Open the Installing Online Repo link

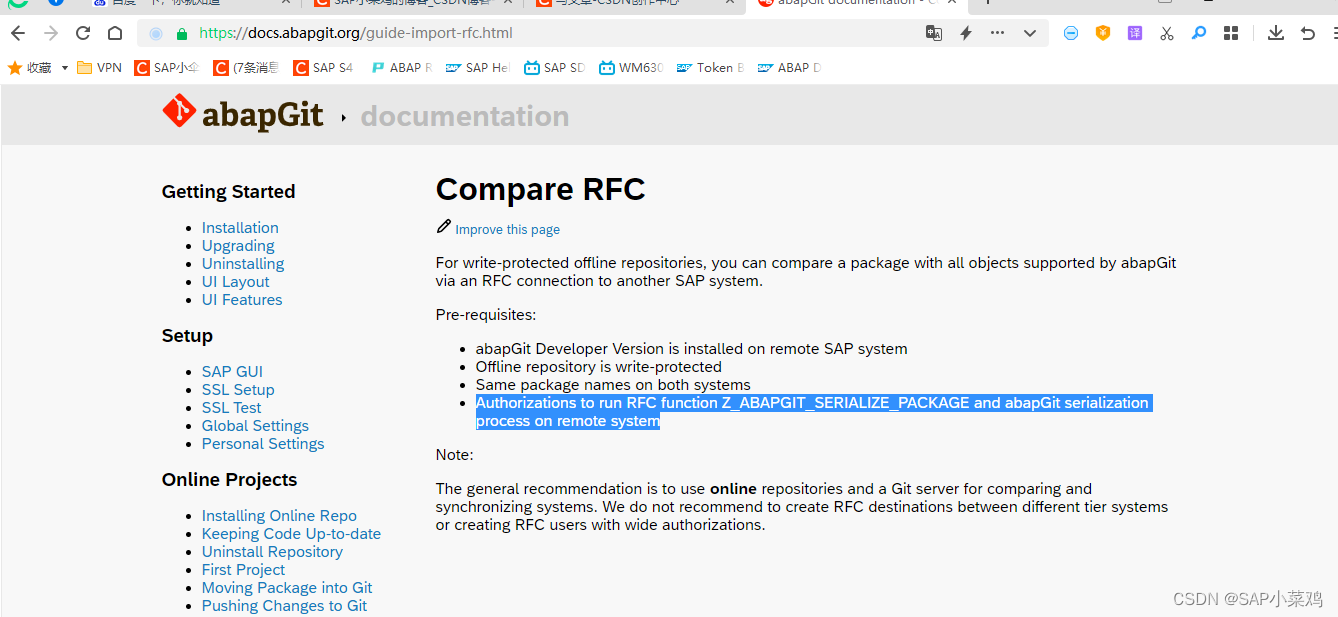tap(279, 515)
